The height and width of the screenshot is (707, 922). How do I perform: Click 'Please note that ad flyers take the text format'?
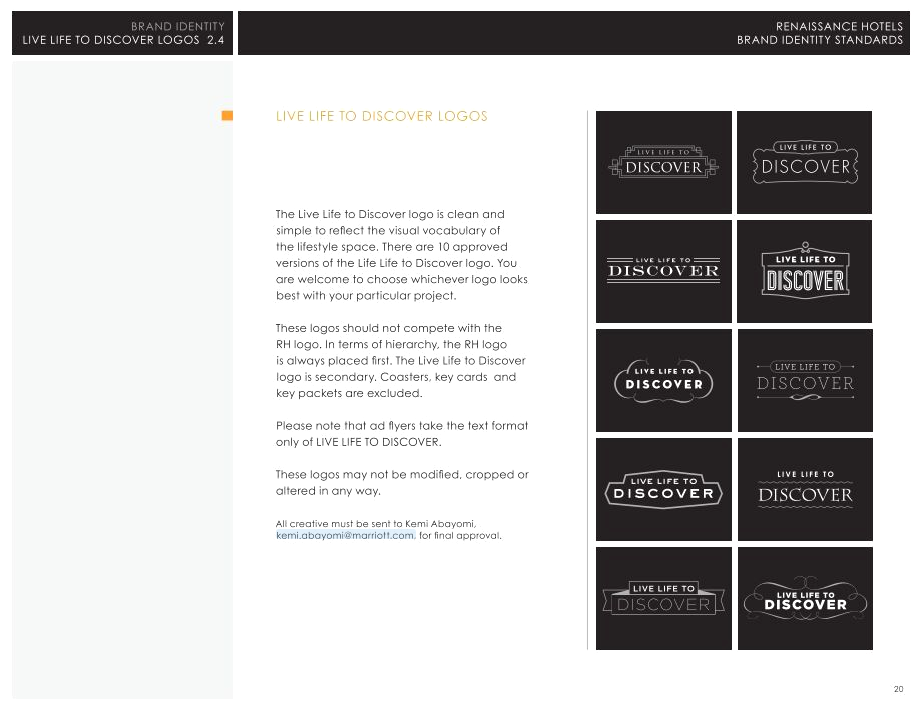(x=402, y=425)
